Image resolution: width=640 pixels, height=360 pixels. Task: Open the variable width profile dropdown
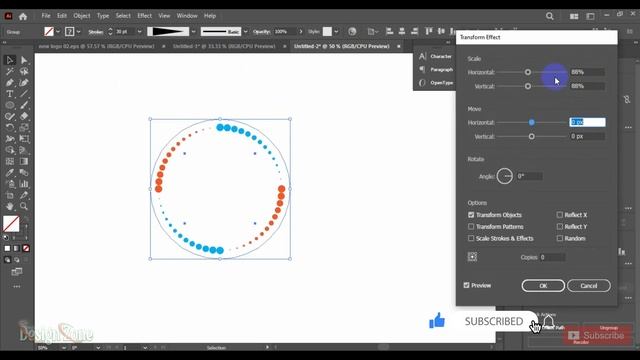[193, 31]
